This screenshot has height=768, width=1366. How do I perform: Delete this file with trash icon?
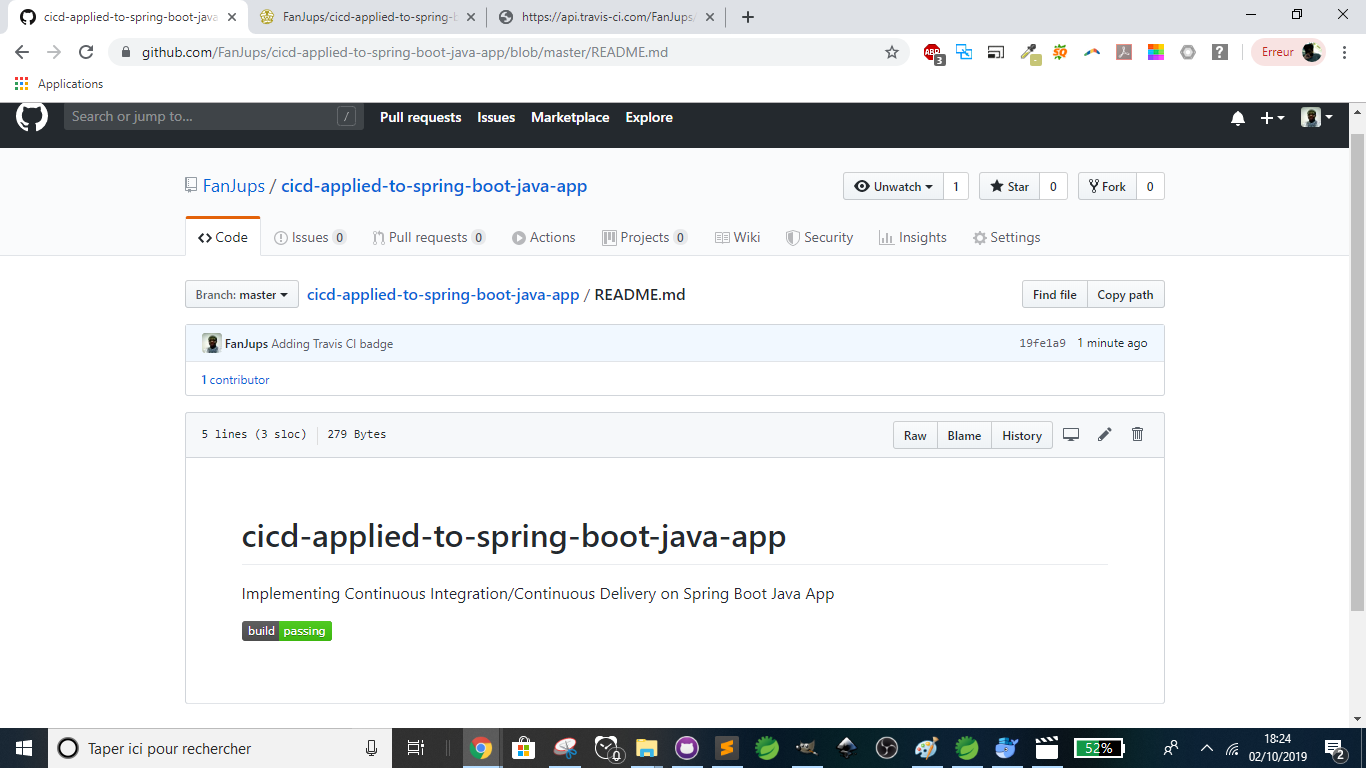tap(1137, 435)
